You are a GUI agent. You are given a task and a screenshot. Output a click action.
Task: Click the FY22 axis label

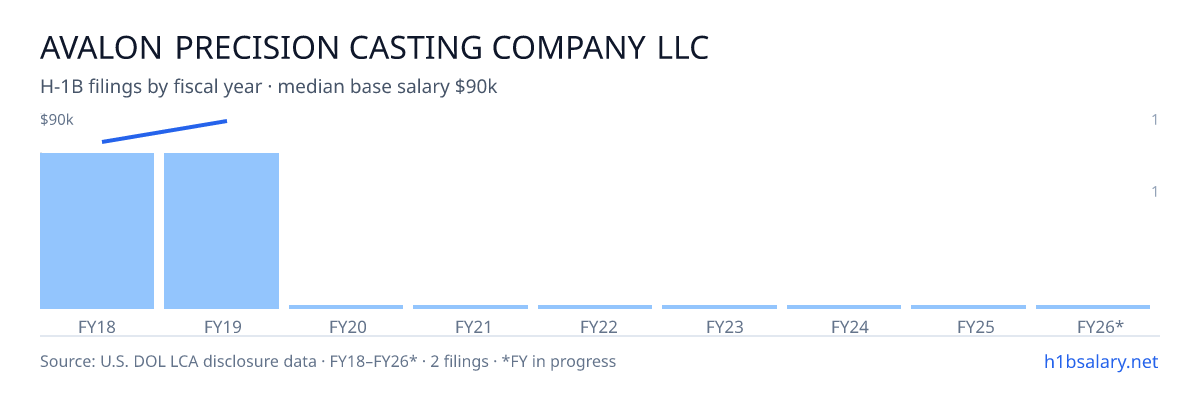[595, 326]
